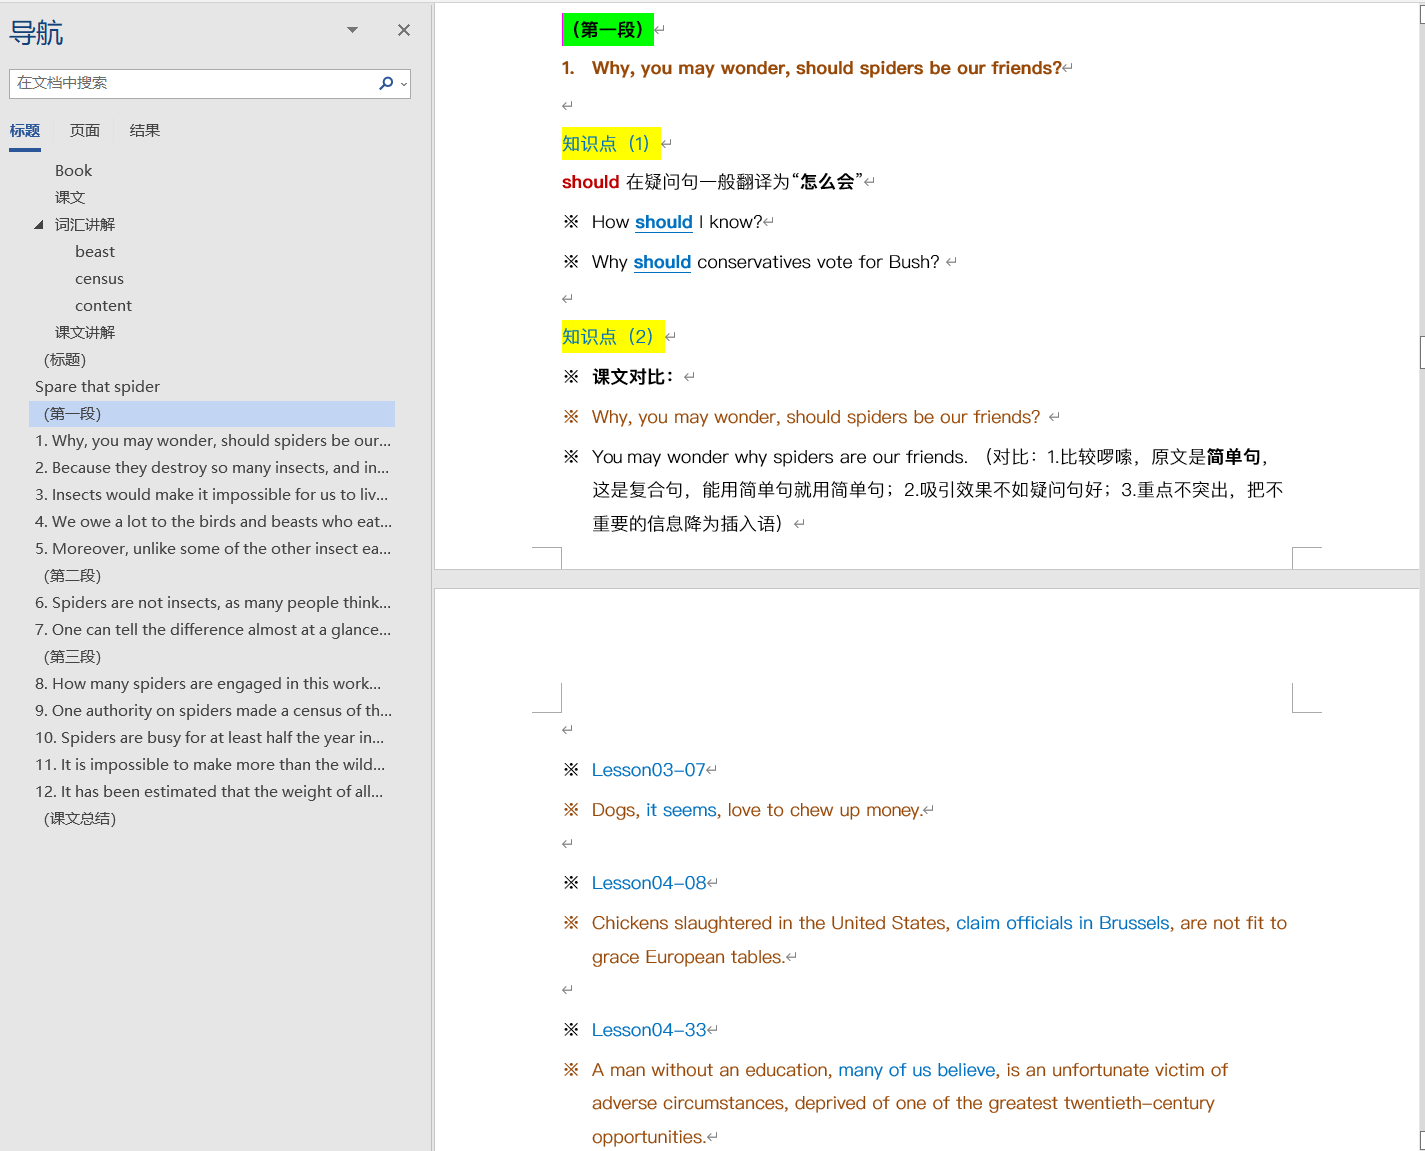Click 'should' in 'How should I know?'
The width and height of the screenshot is (1425, 1151).
tap(664, 222)
